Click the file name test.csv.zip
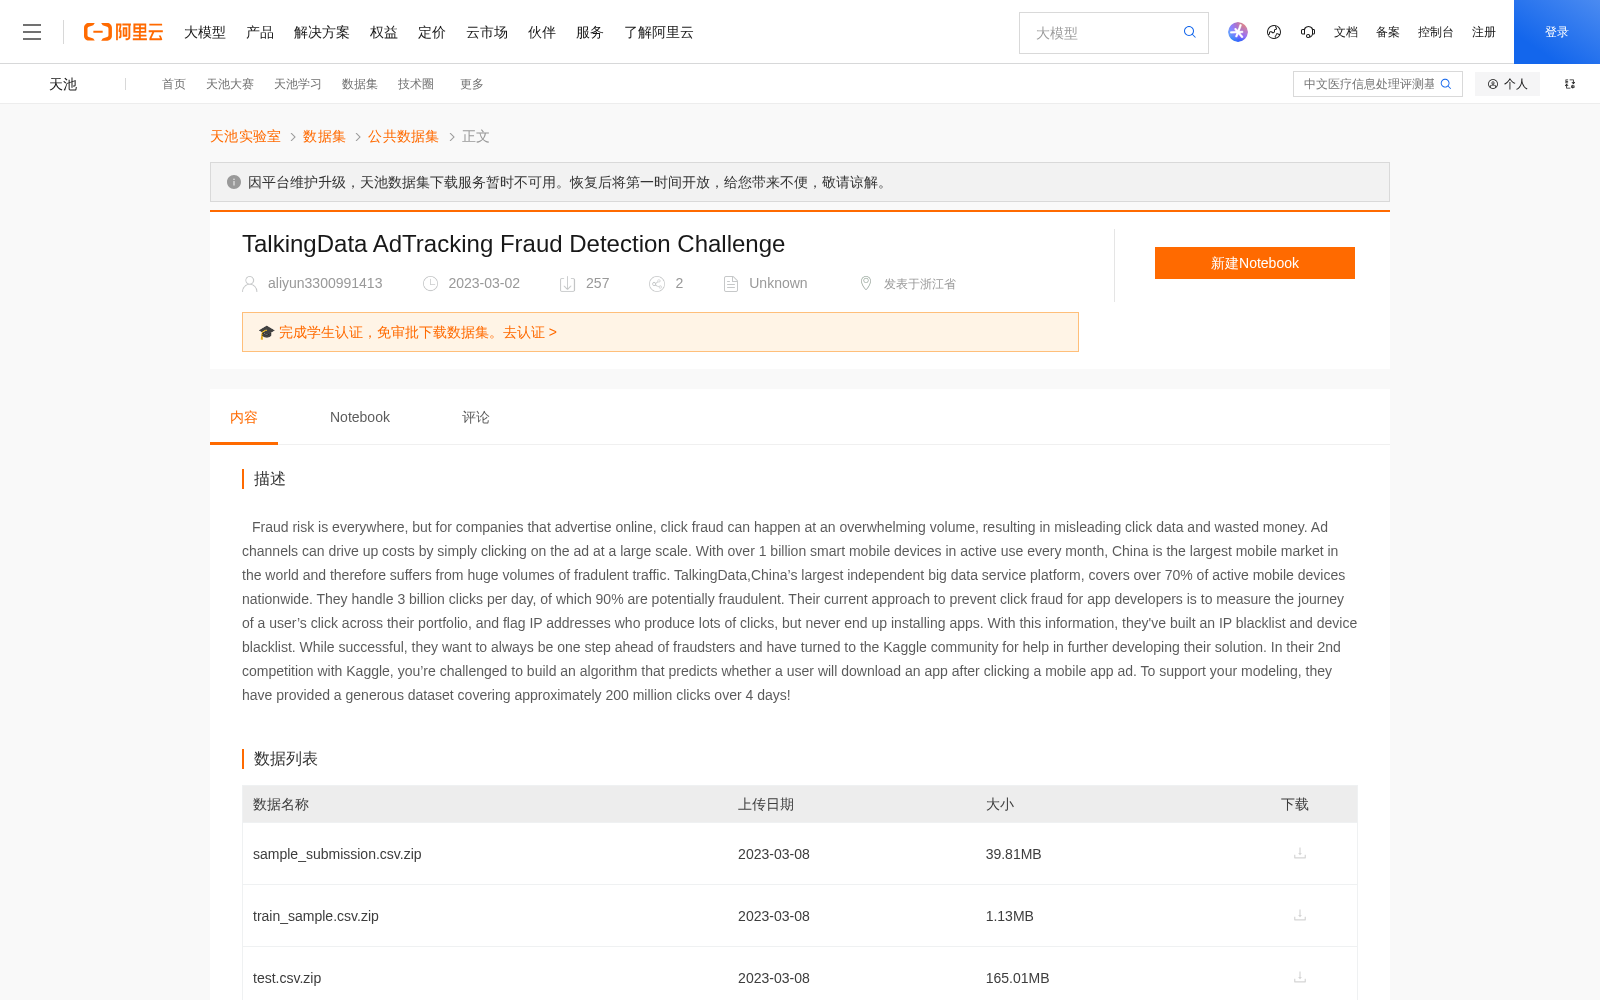This screenshot has width=1600, height=1000. pyautogui.click(x=287, y=978)
